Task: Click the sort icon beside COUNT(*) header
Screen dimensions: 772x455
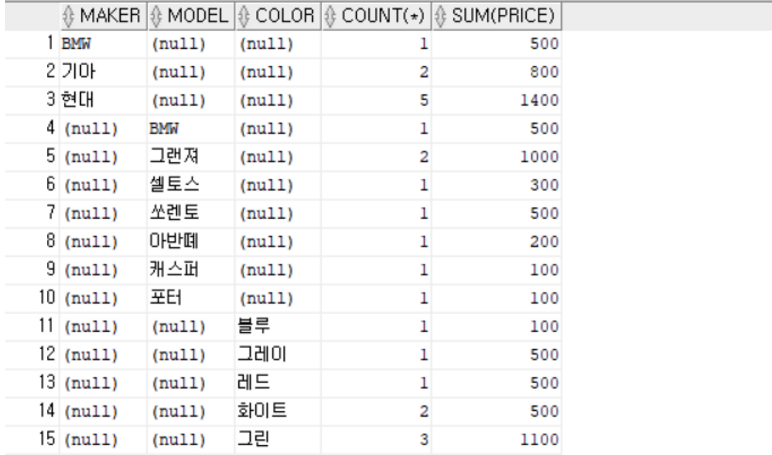Action: coord(330,16)
